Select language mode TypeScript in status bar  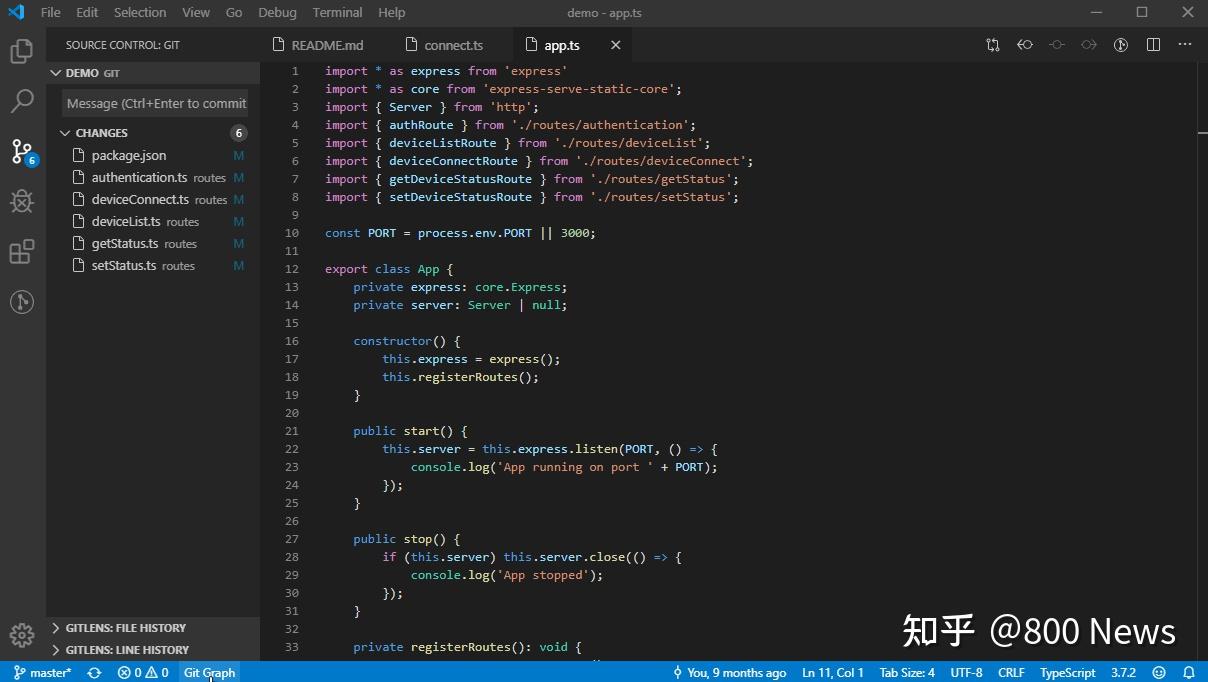1068,673
